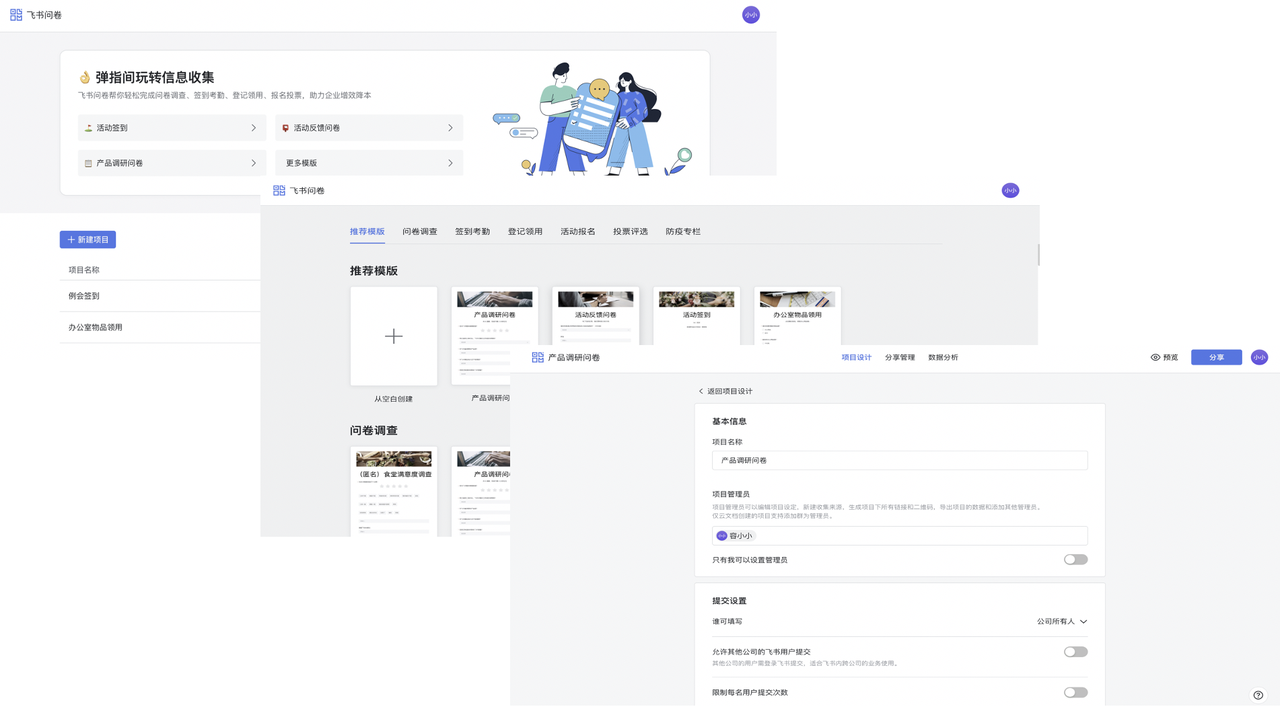Expand the 活动签到 template entry
The image size is (1280, 713).
tap(172, 128)
